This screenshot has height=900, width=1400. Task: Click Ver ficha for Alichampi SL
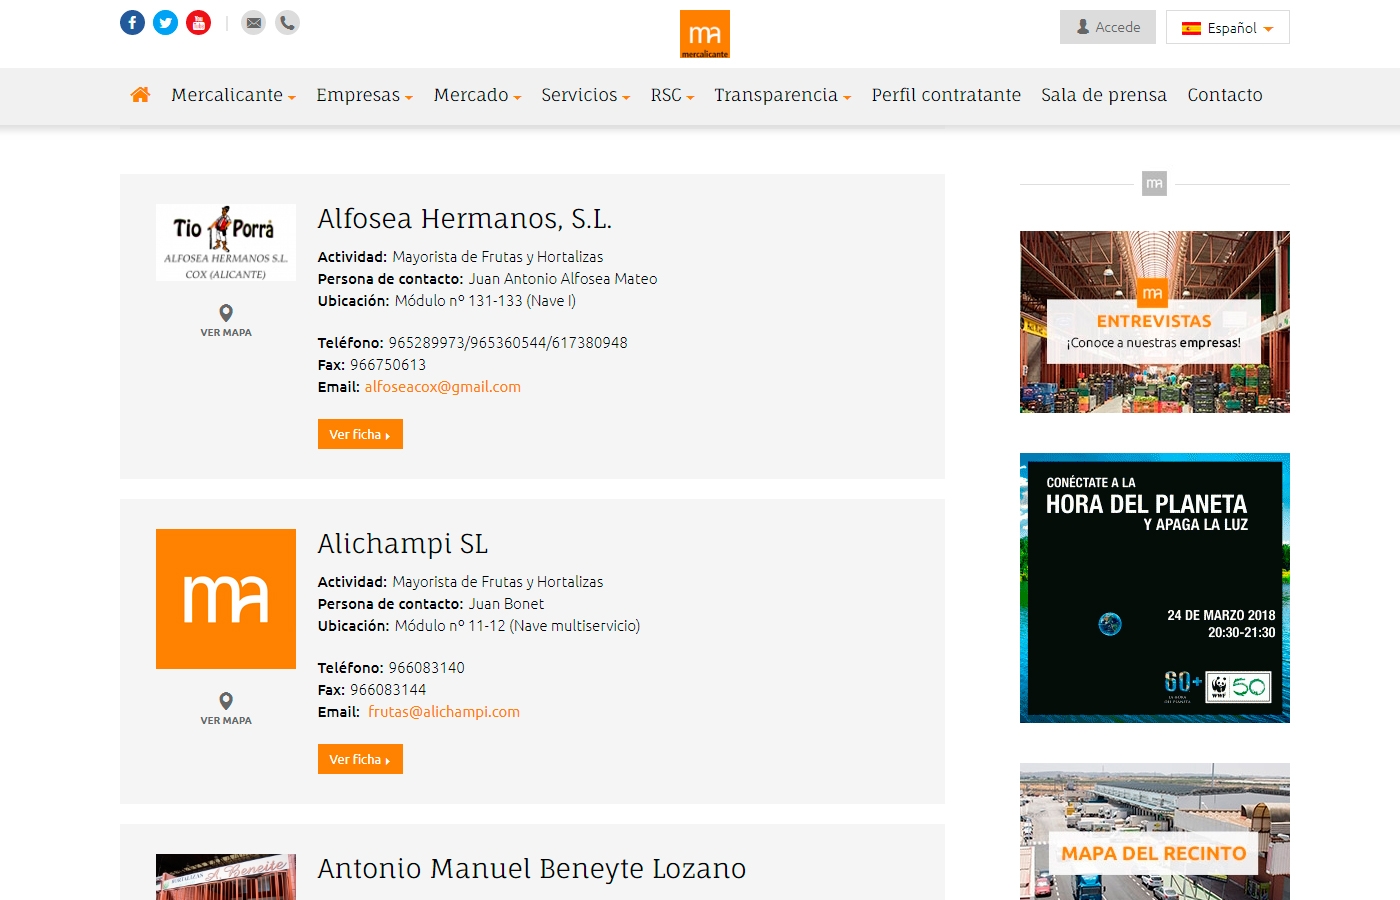click(360, 759)
